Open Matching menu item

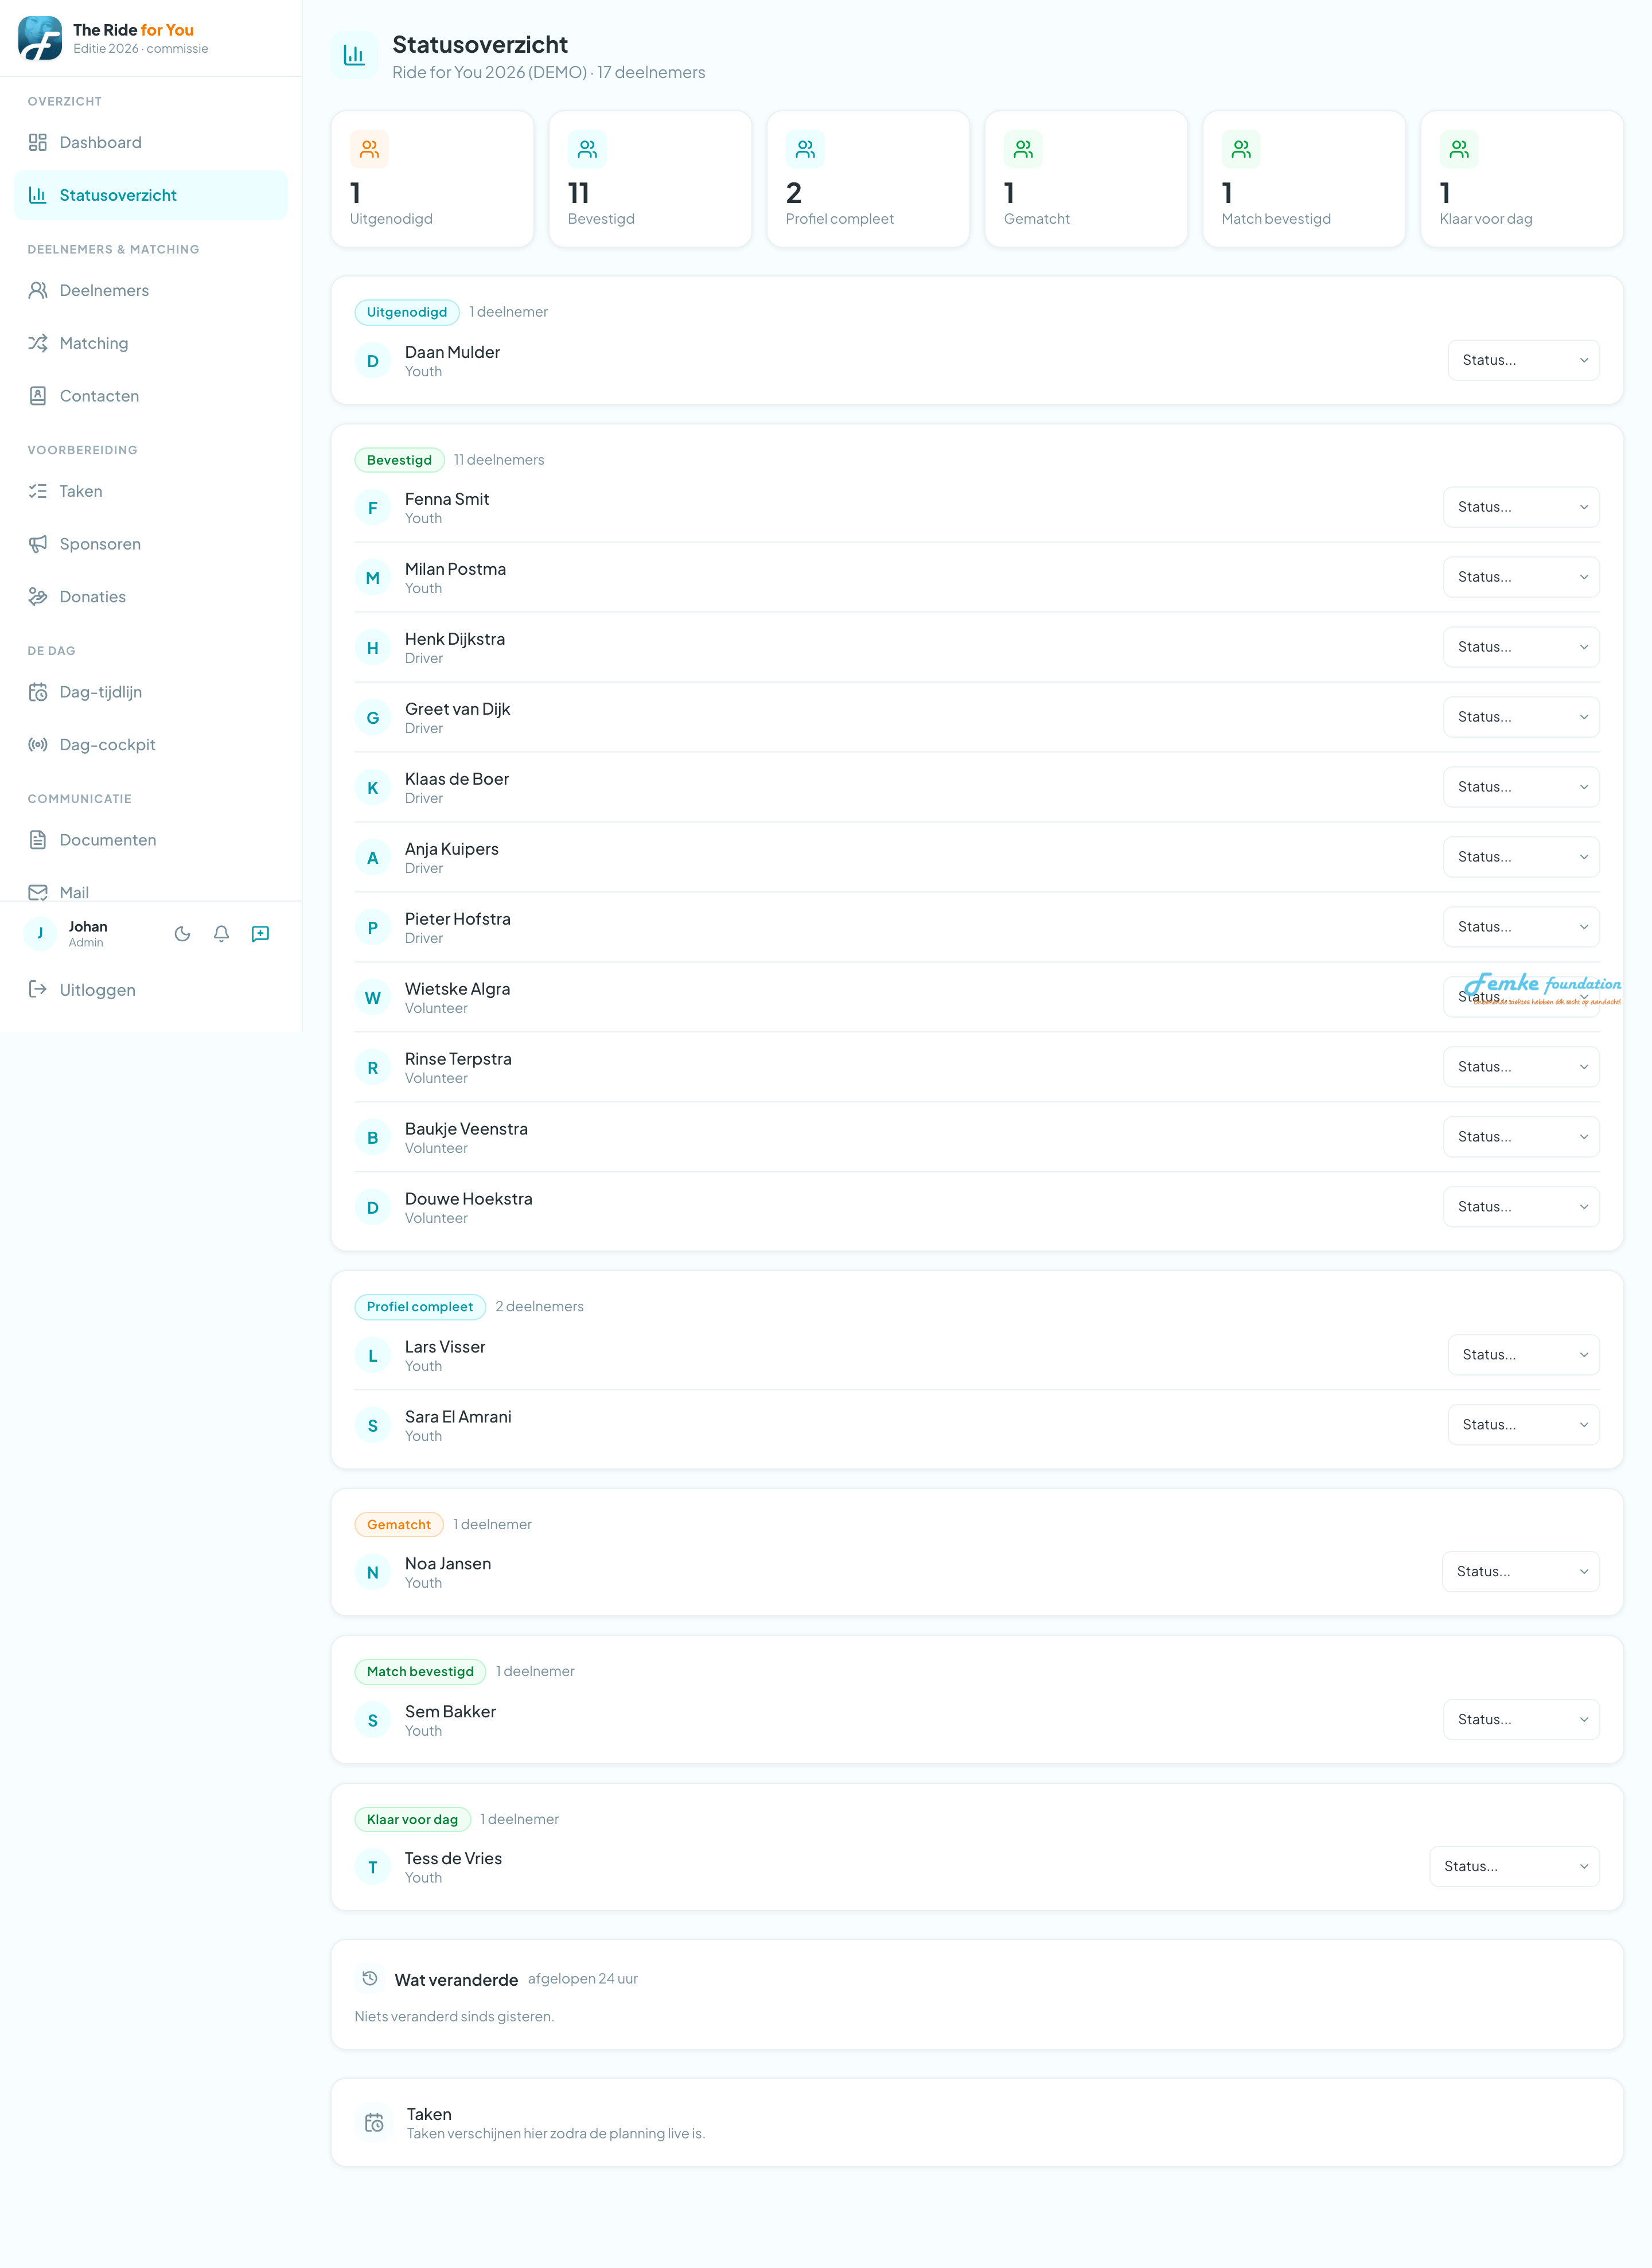click(x=151, y=343)
